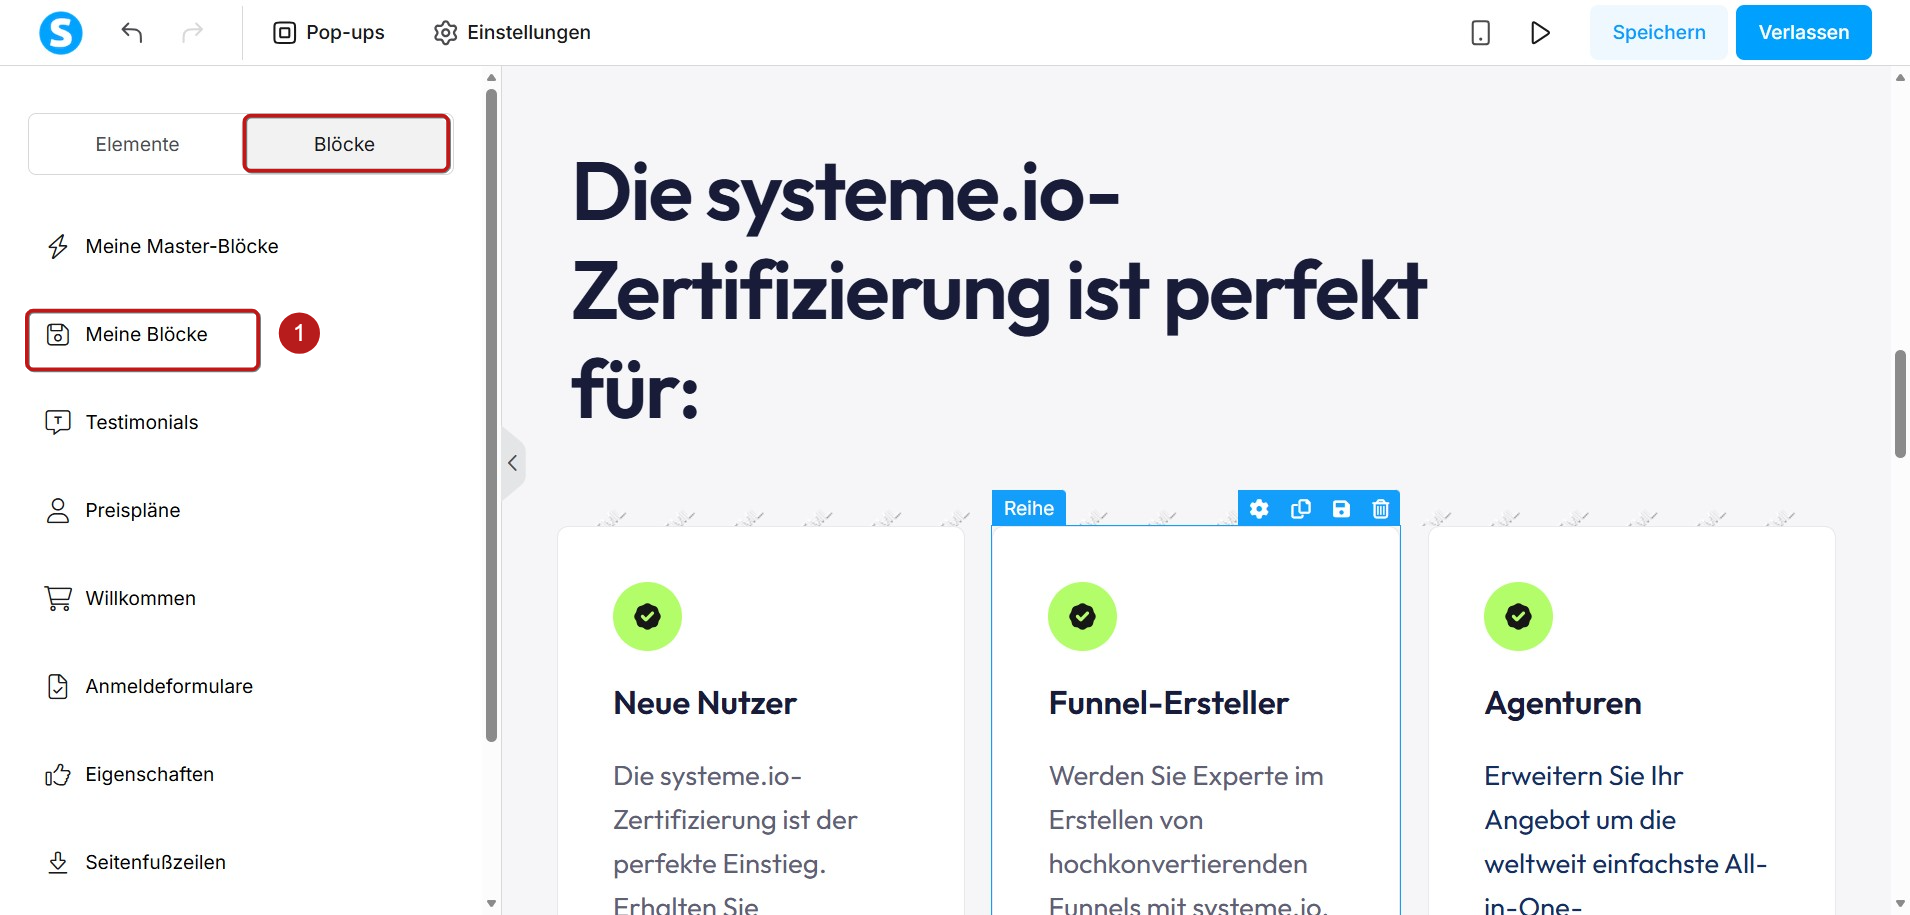
Task: Click sidebar scroll up arrow
Action: pyautogui.click(x=491, y=77)
